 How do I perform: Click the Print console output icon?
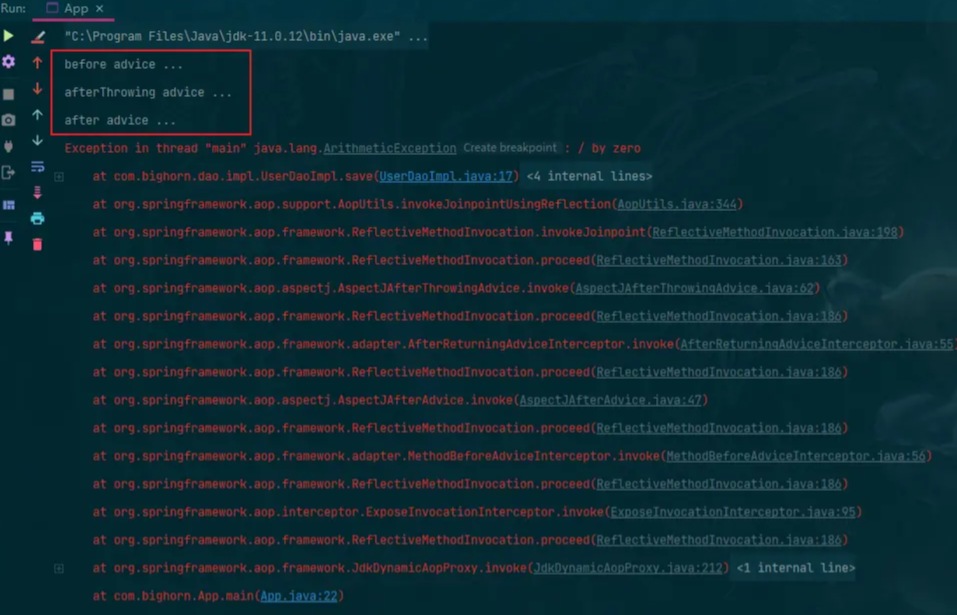coord(38,218)
